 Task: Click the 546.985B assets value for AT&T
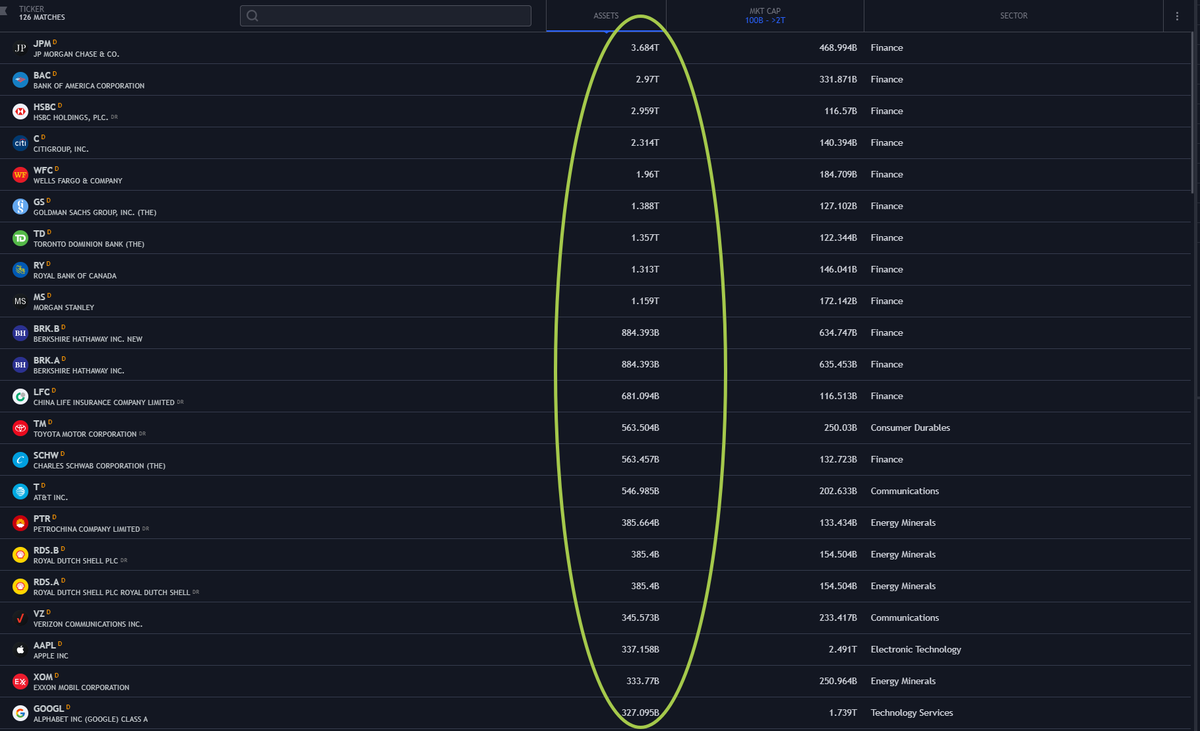640,491
